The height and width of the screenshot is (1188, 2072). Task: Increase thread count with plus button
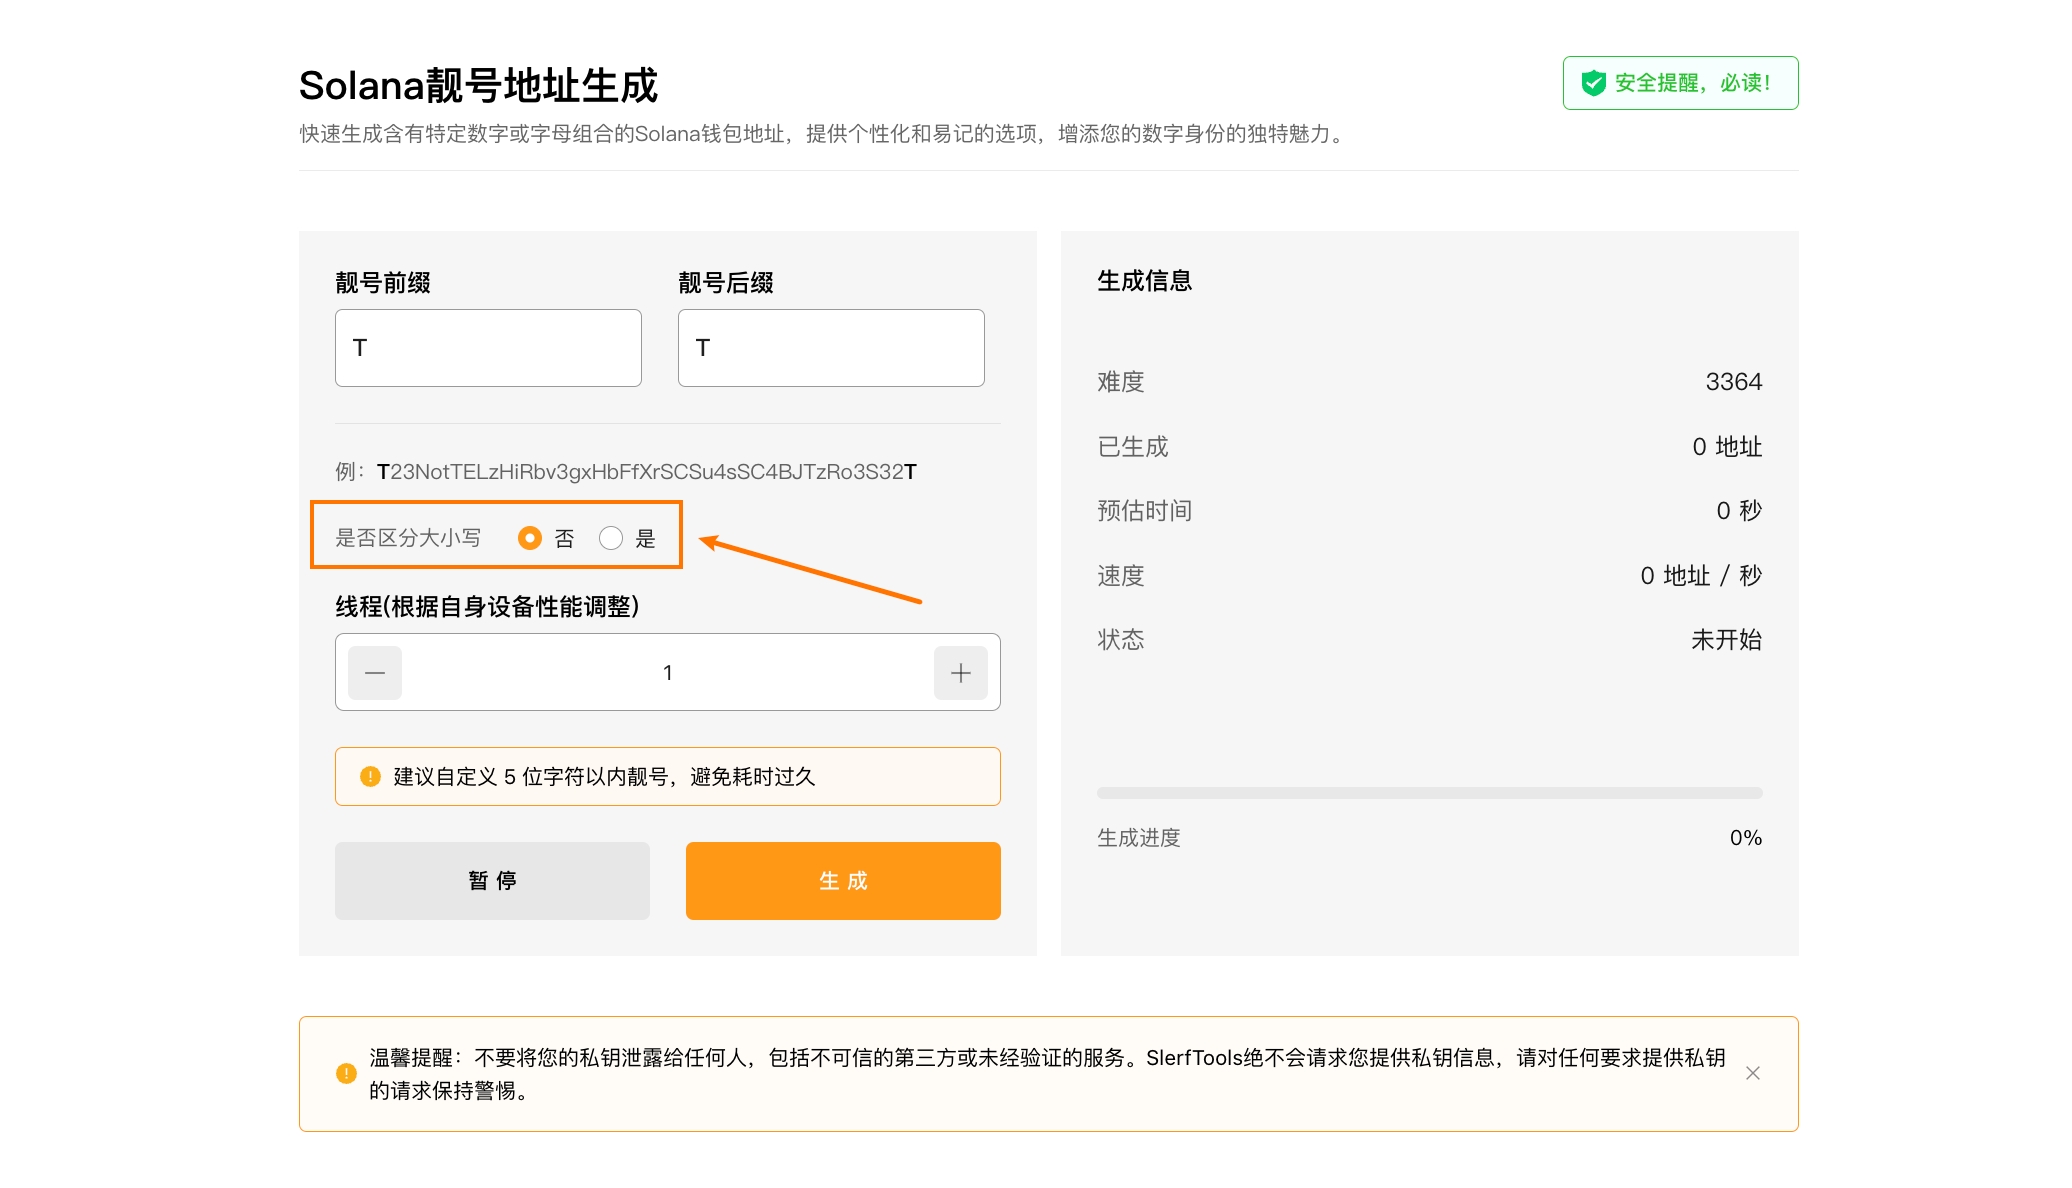pos(960,673)
